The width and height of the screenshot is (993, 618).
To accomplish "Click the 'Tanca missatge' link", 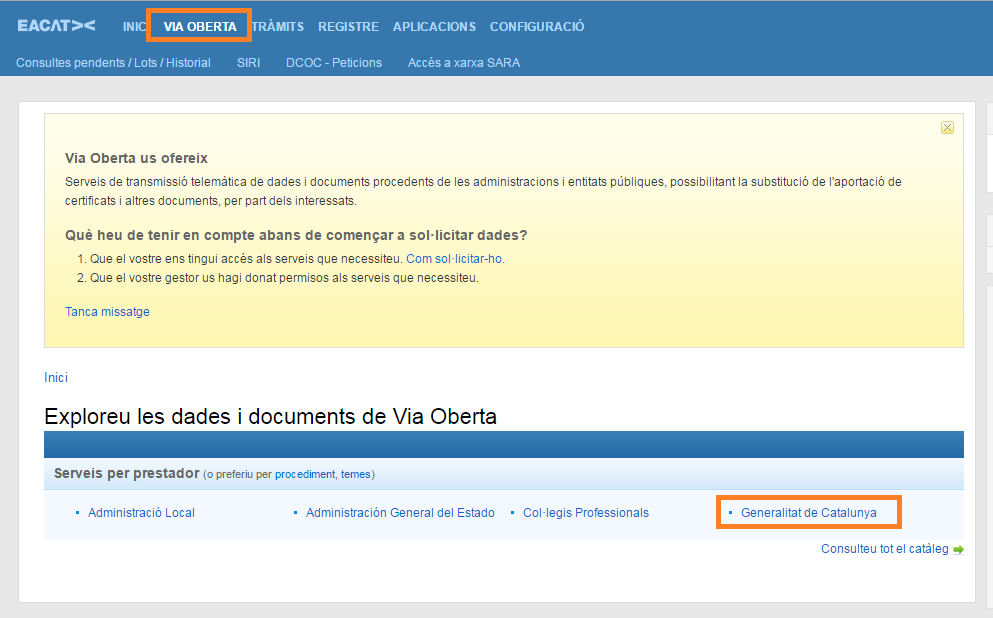I will pyautogui.click(x=107, y=311).
